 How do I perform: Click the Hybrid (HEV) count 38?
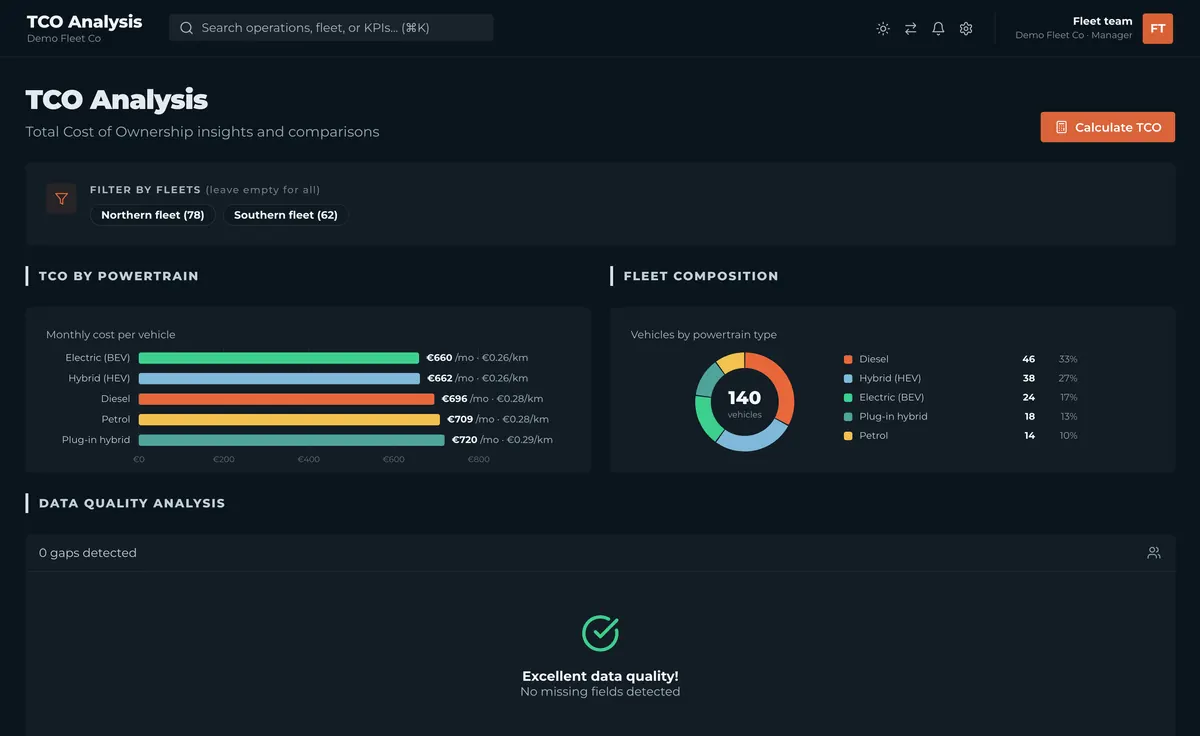click(x=1029, y=378)
